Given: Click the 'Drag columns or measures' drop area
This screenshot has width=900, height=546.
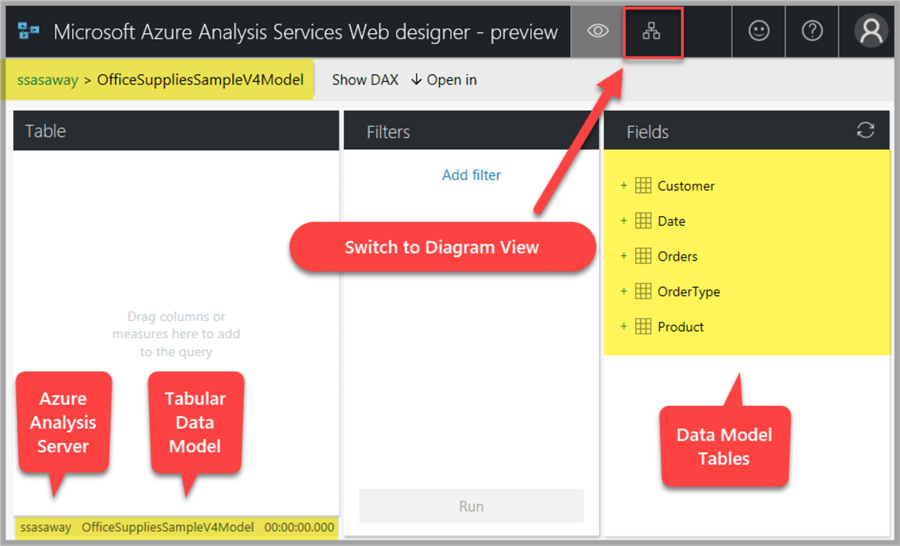Looking at the screenshot, I should tap(176, 334).
